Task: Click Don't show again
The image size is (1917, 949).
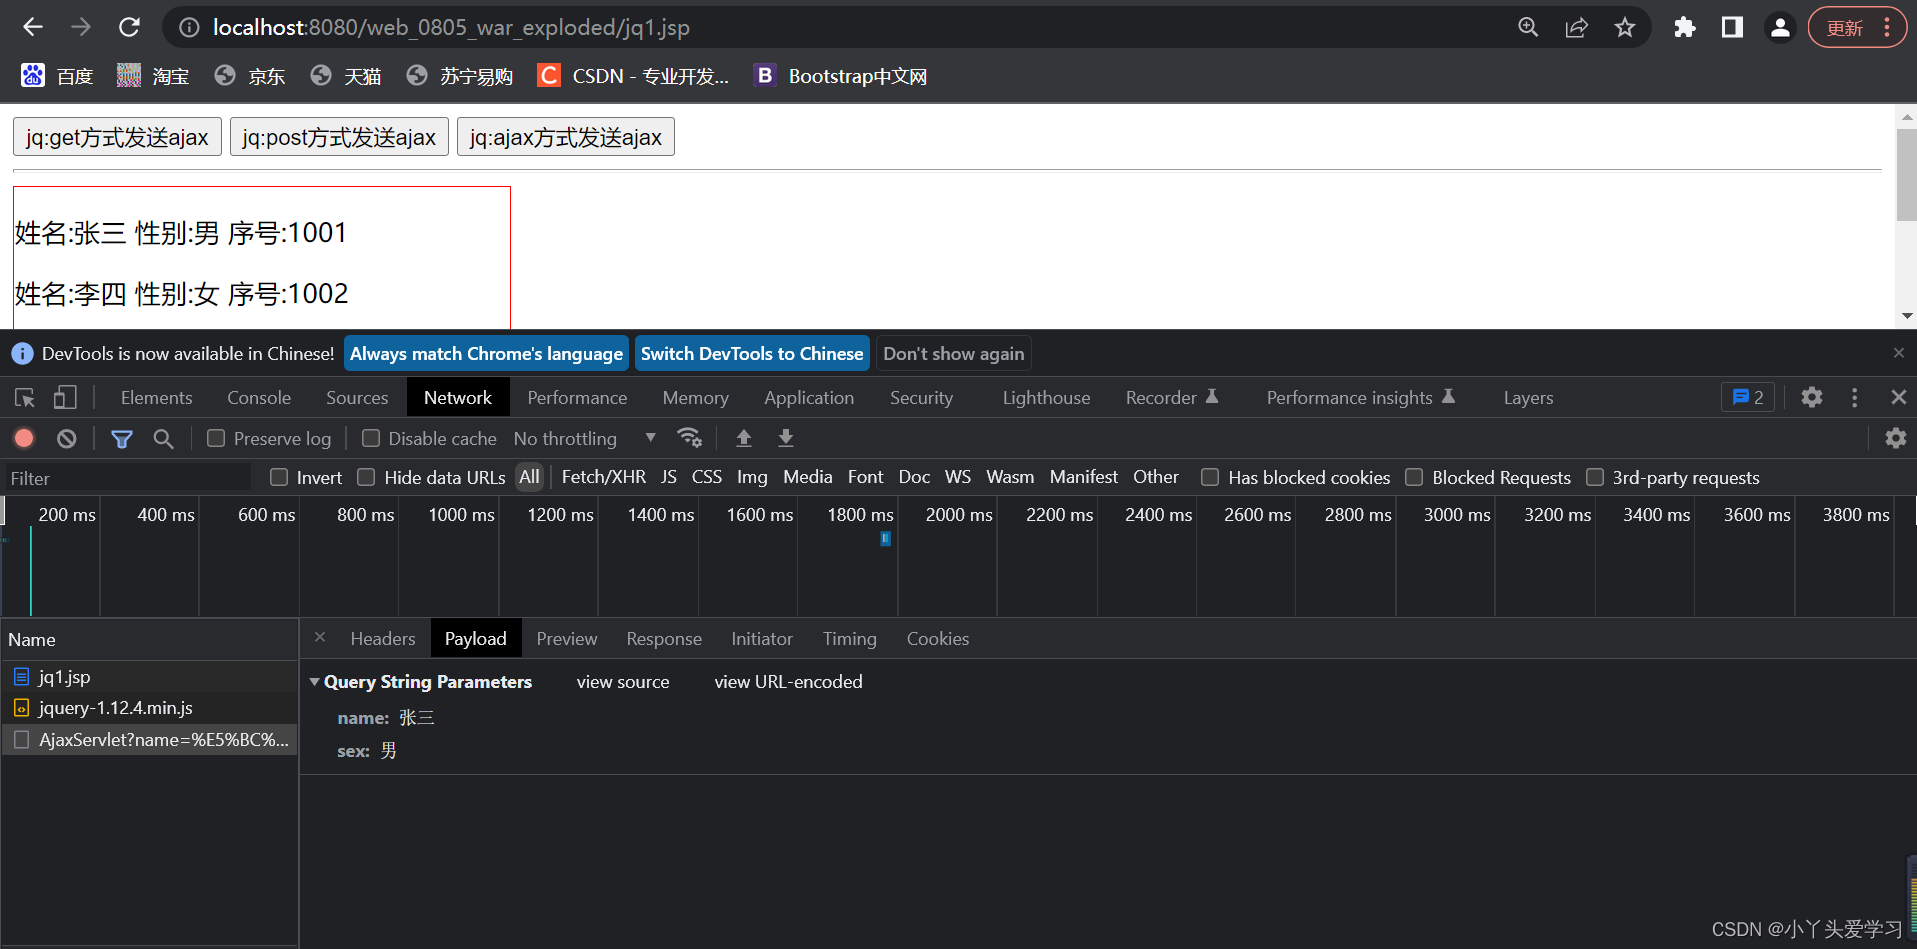Action: 953,354
